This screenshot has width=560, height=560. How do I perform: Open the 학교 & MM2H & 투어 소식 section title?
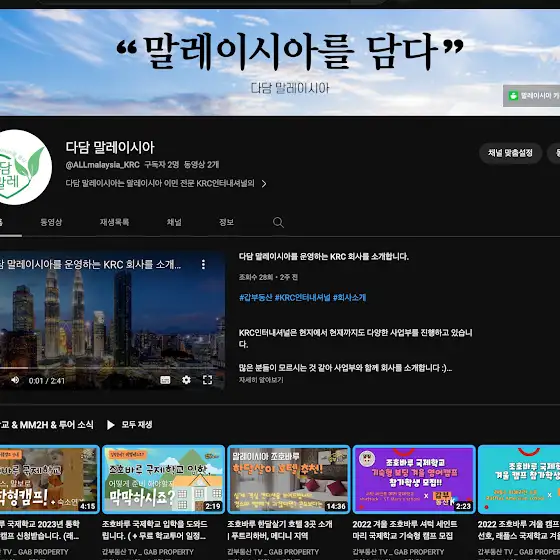click(x=47, y=425)
